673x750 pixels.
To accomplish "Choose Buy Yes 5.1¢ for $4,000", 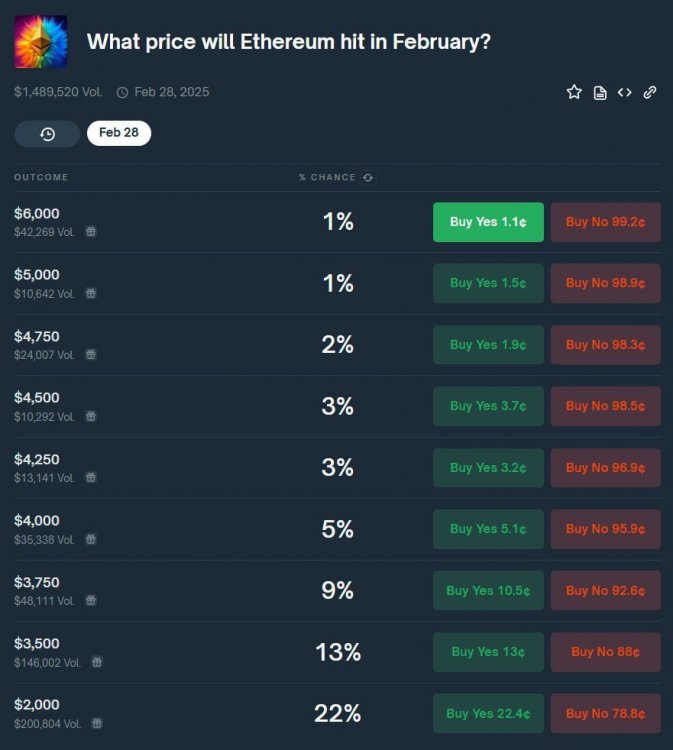I will point(488,529).
